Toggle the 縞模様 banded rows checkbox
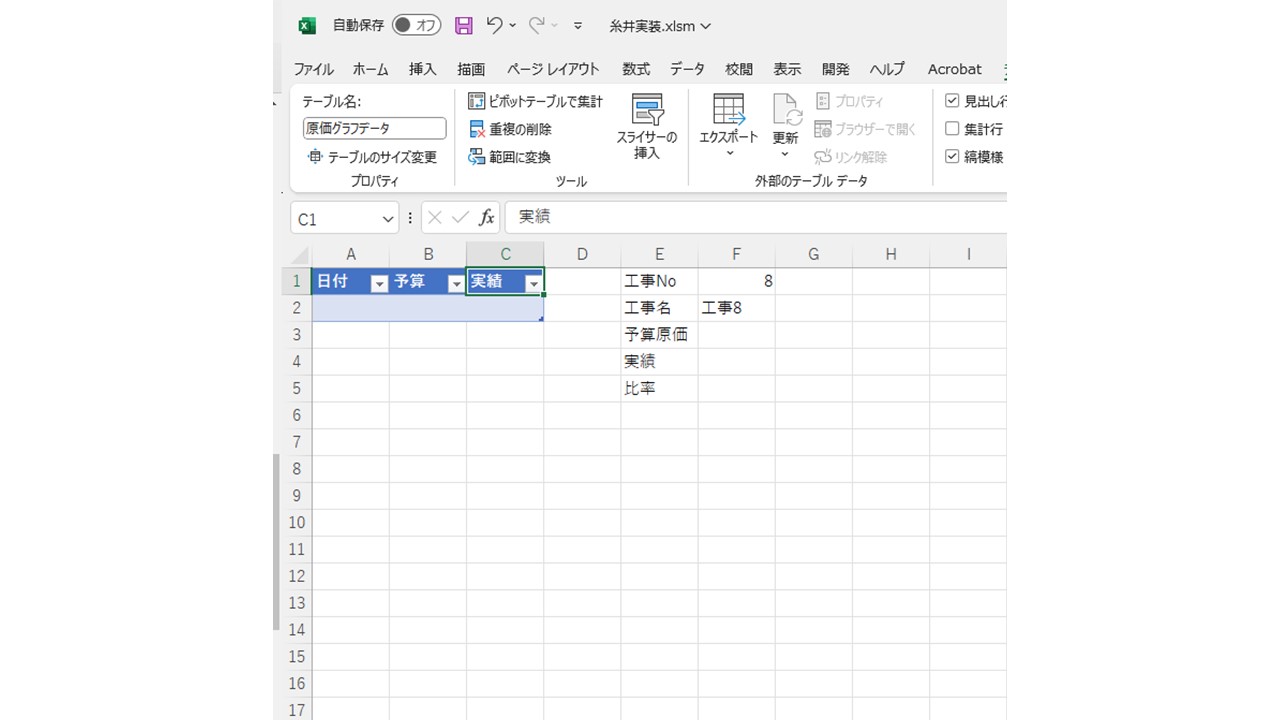Viewport: 1280px width, 720px height. [952, 157]
